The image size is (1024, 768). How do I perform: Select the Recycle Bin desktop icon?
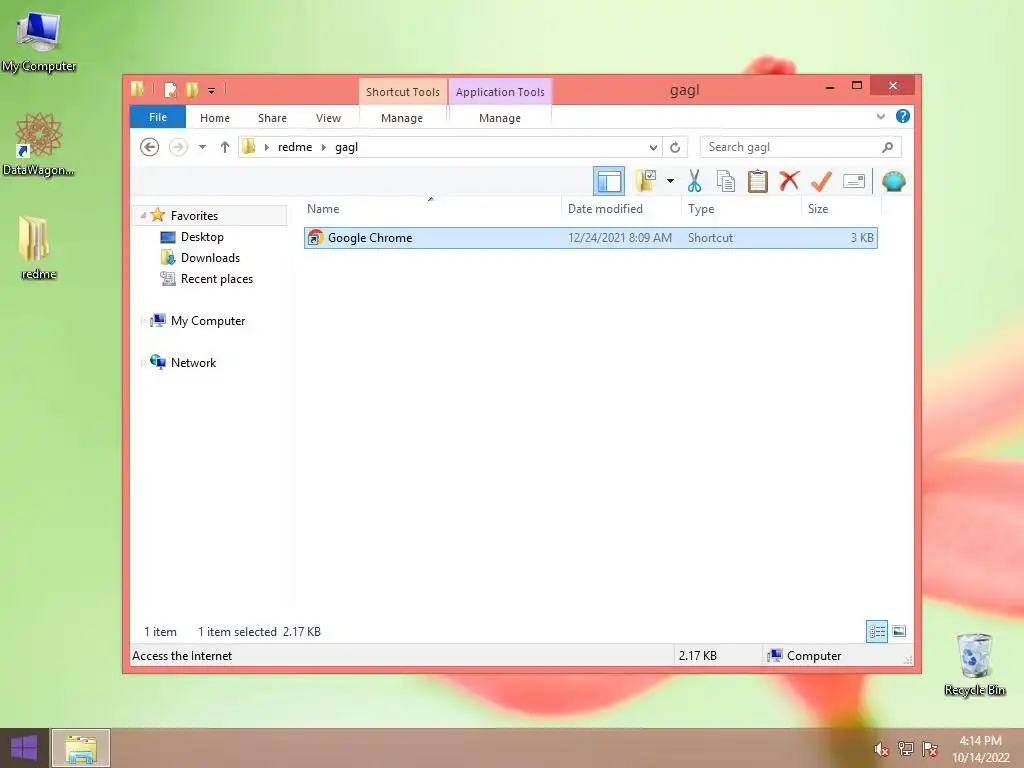tap(974, 664)
